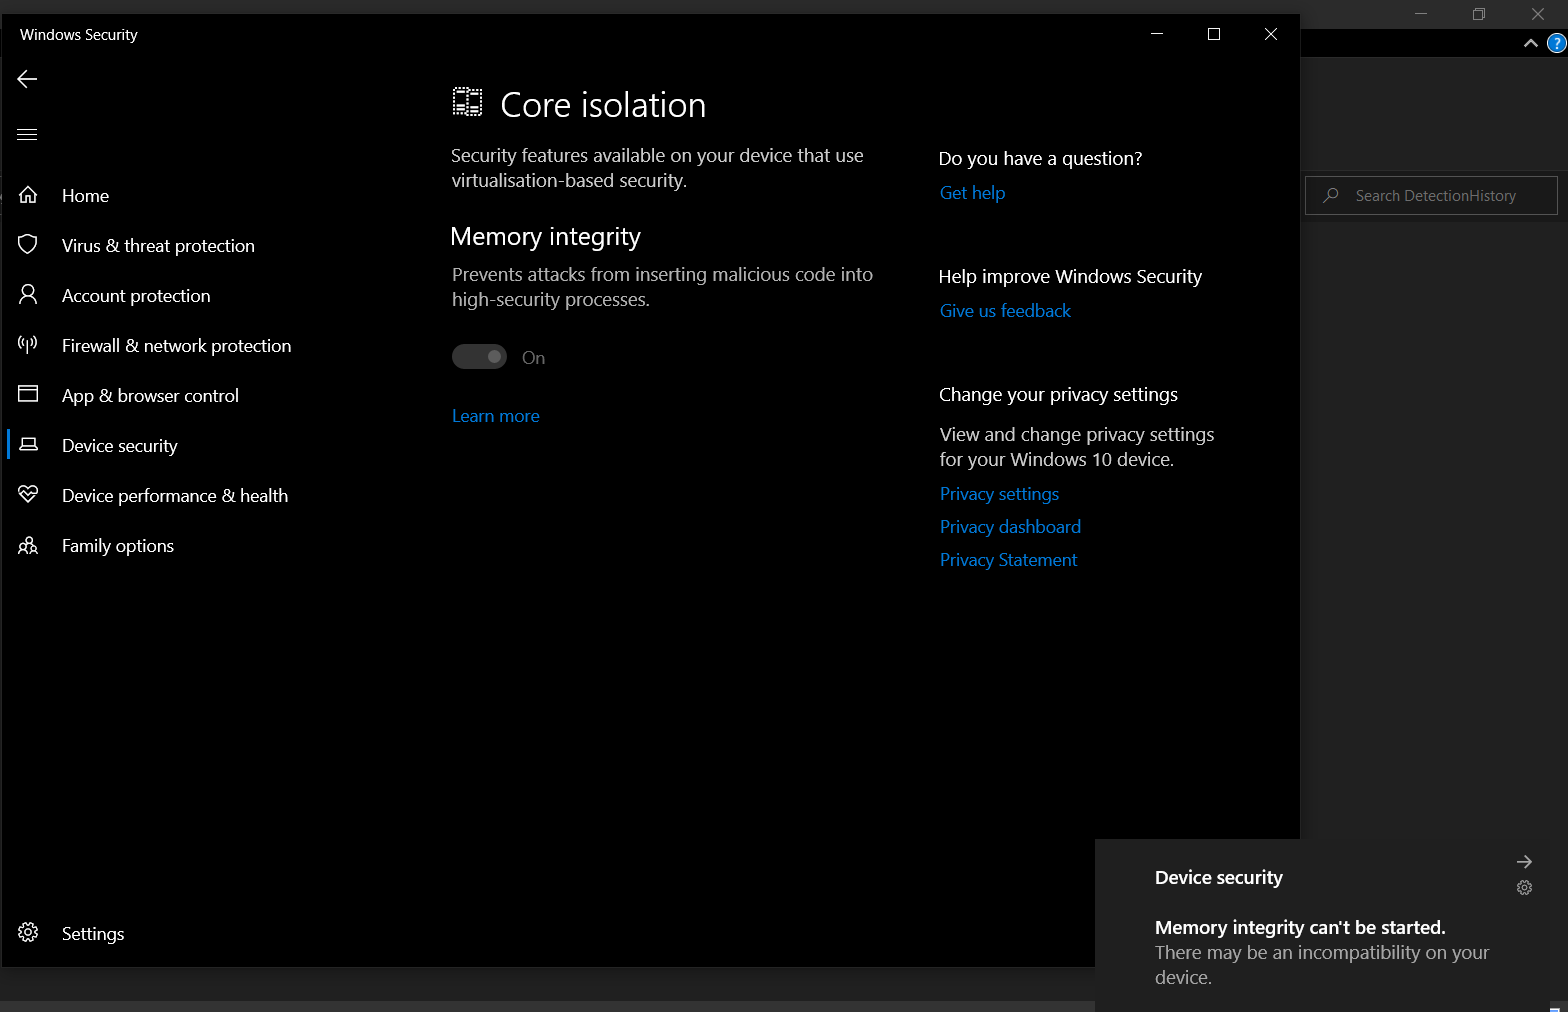Open Privacy settings link
Screen dimensions: 1568x1012
(999, 494)
